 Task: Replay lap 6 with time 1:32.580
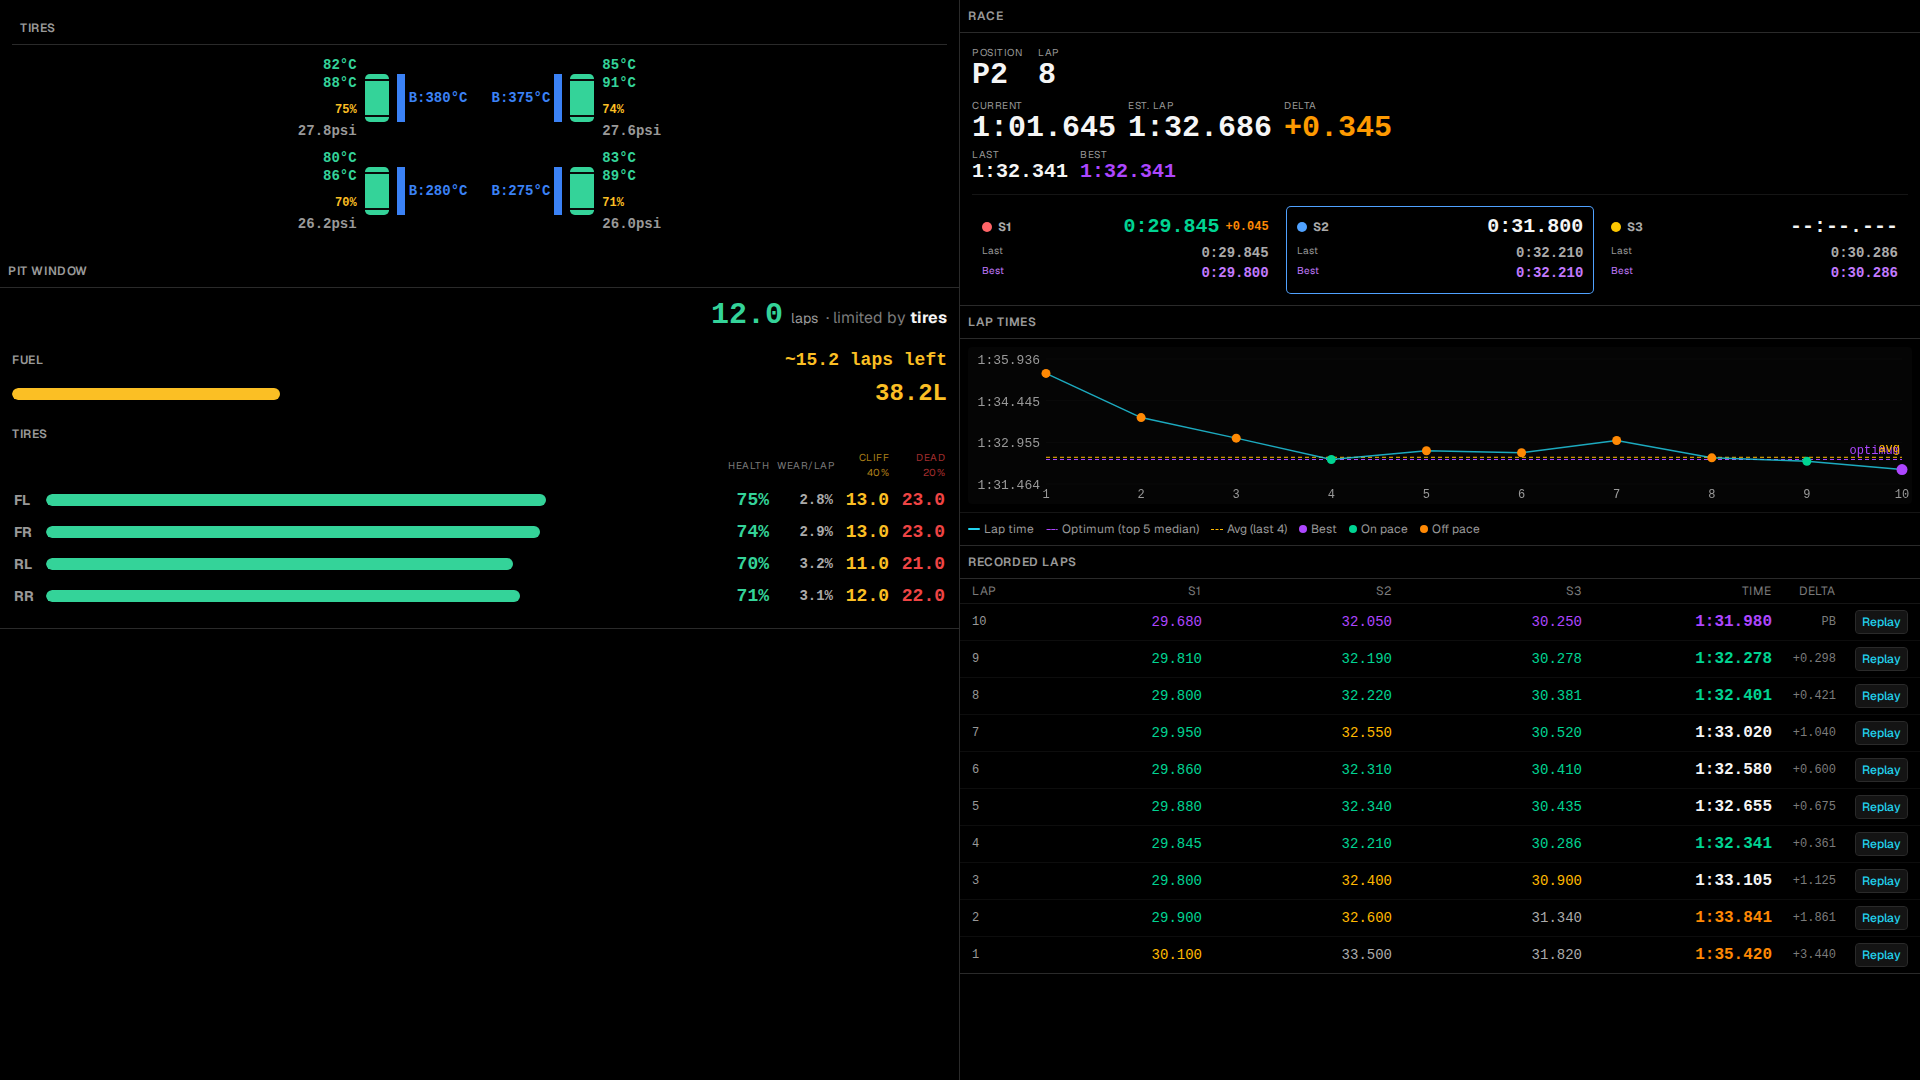point(1881,770)
